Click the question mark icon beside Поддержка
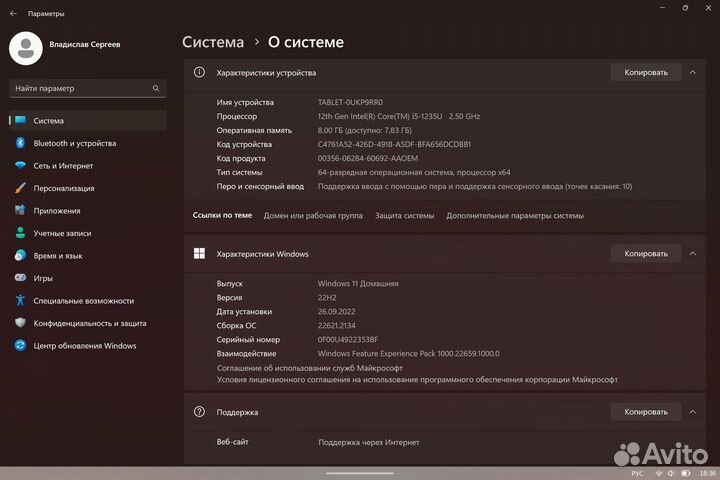Image resolution: width=720 pixels, height=480 pixels. pyautogui.click(x=199, y=412)
